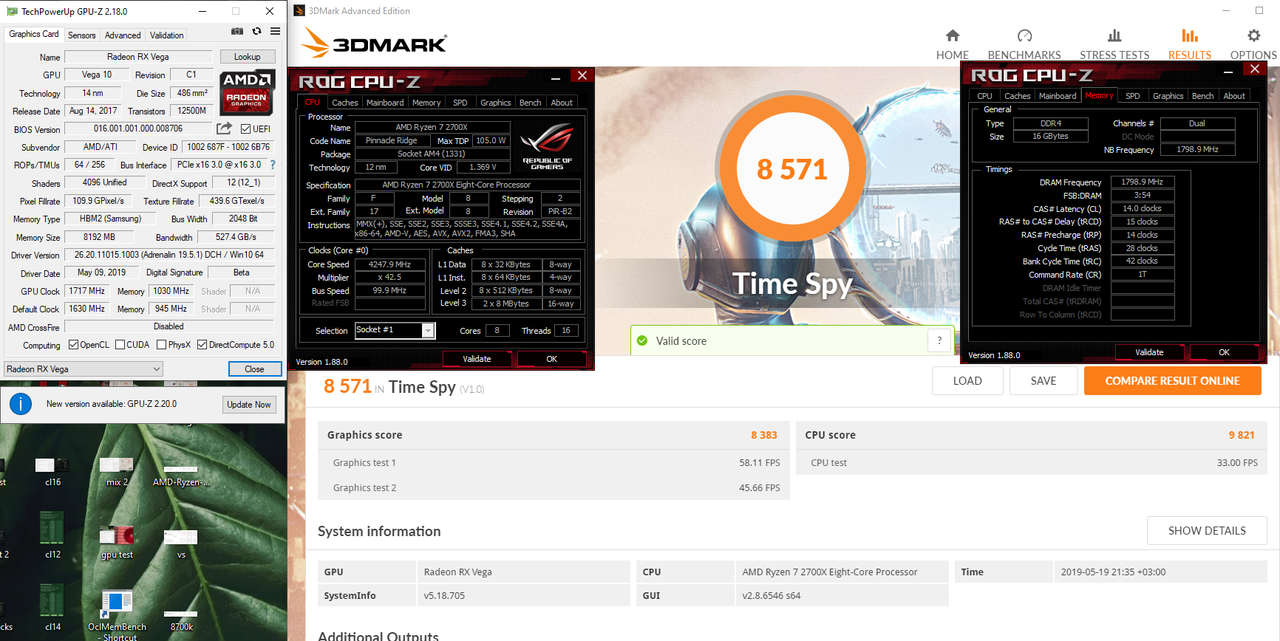Switch to Sensors tab in GPU-Z
This screenshot has height=641, width=1280.
click(x=81, y=35)
